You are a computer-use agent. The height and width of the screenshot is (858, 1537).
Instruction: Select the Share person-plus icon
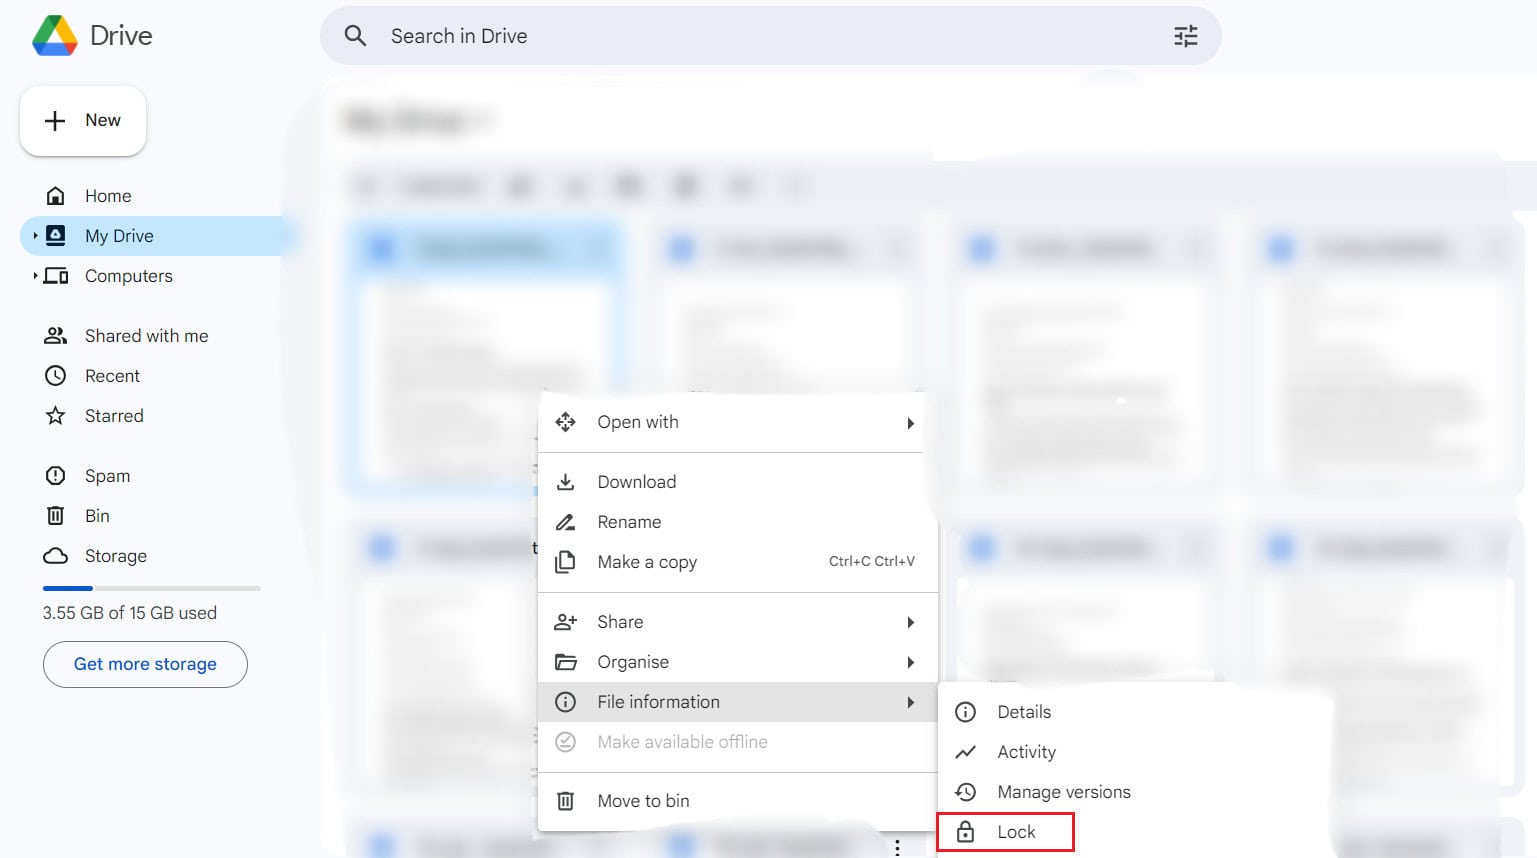point(566,621)
